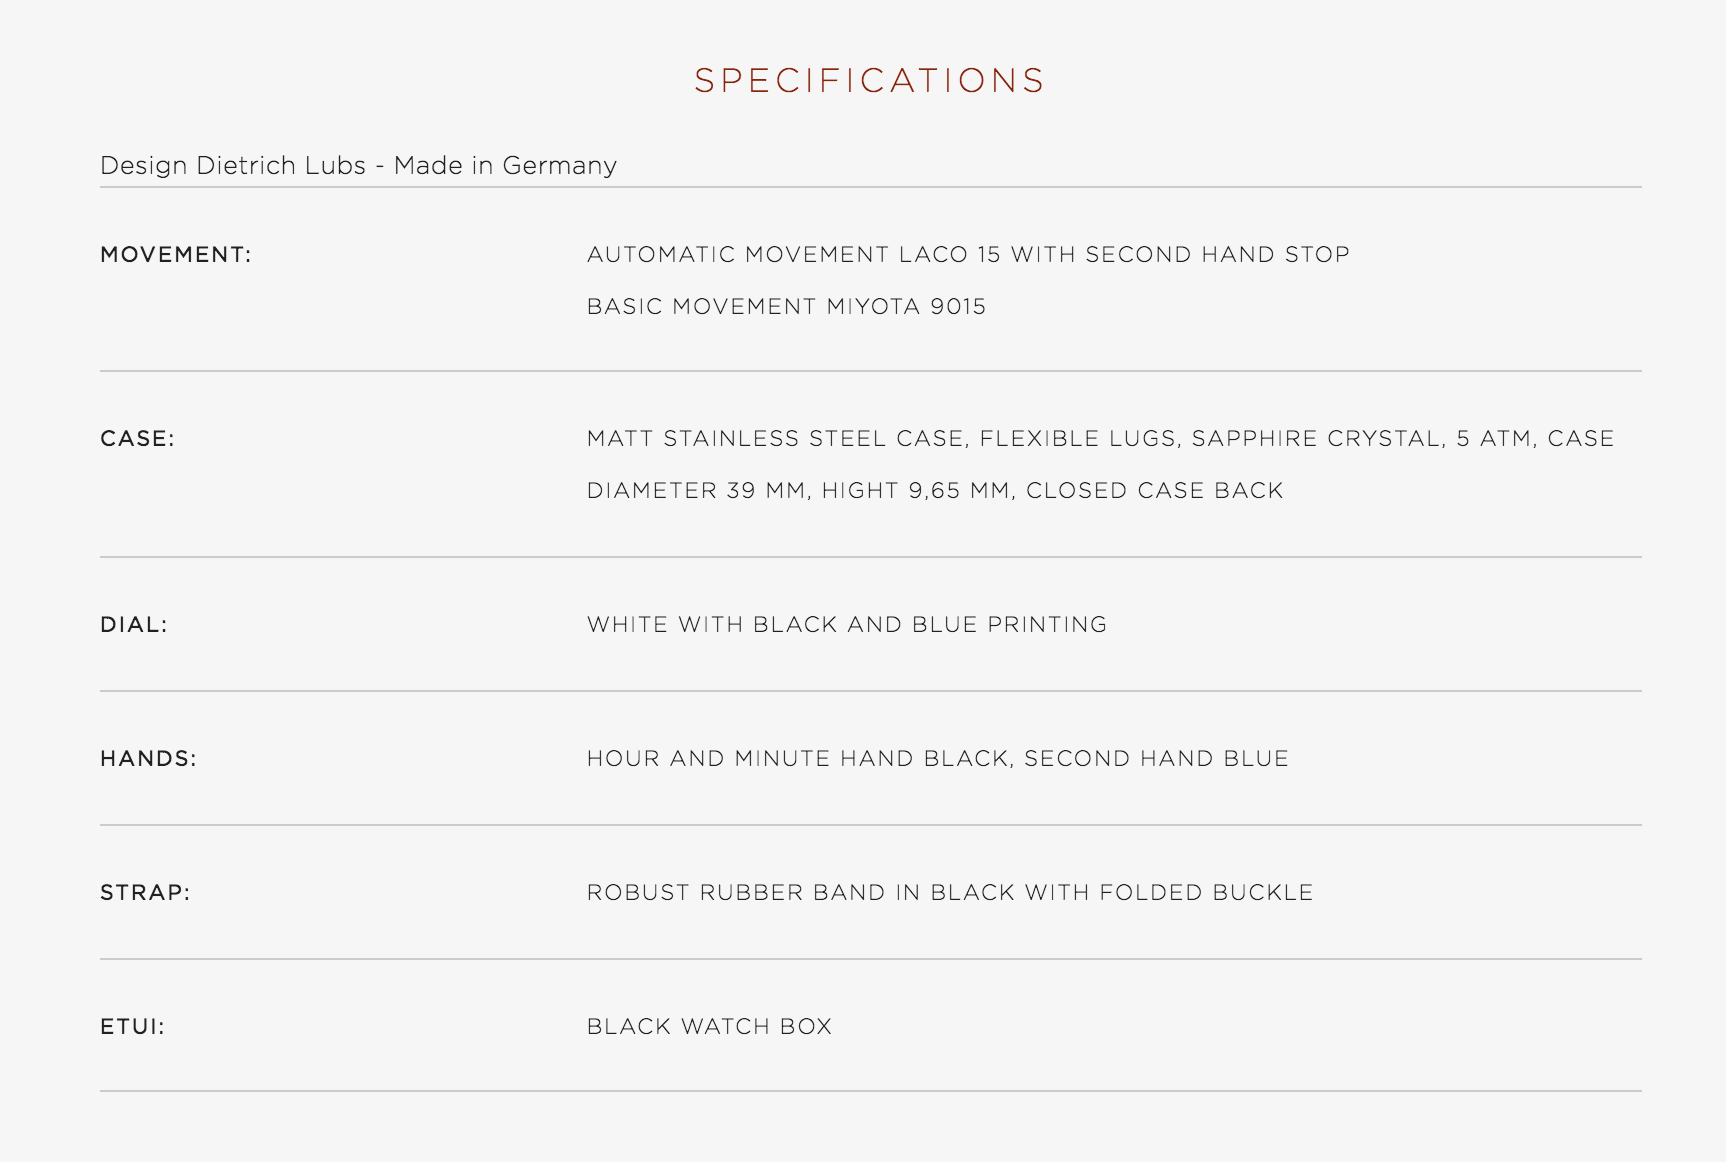Click the word Germany in the subtitle
This screenshot has width=1726, height=1162.
pos(560,167)
